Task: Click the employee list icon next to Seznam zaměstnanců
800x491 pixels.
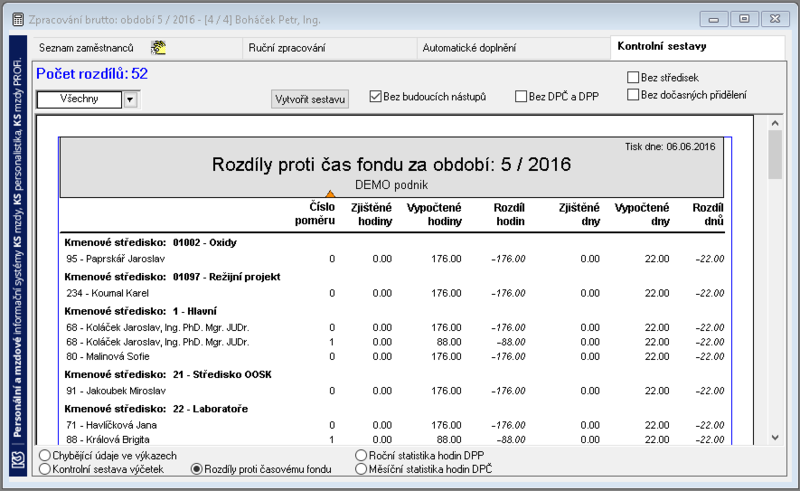Action: coord(158,47)
